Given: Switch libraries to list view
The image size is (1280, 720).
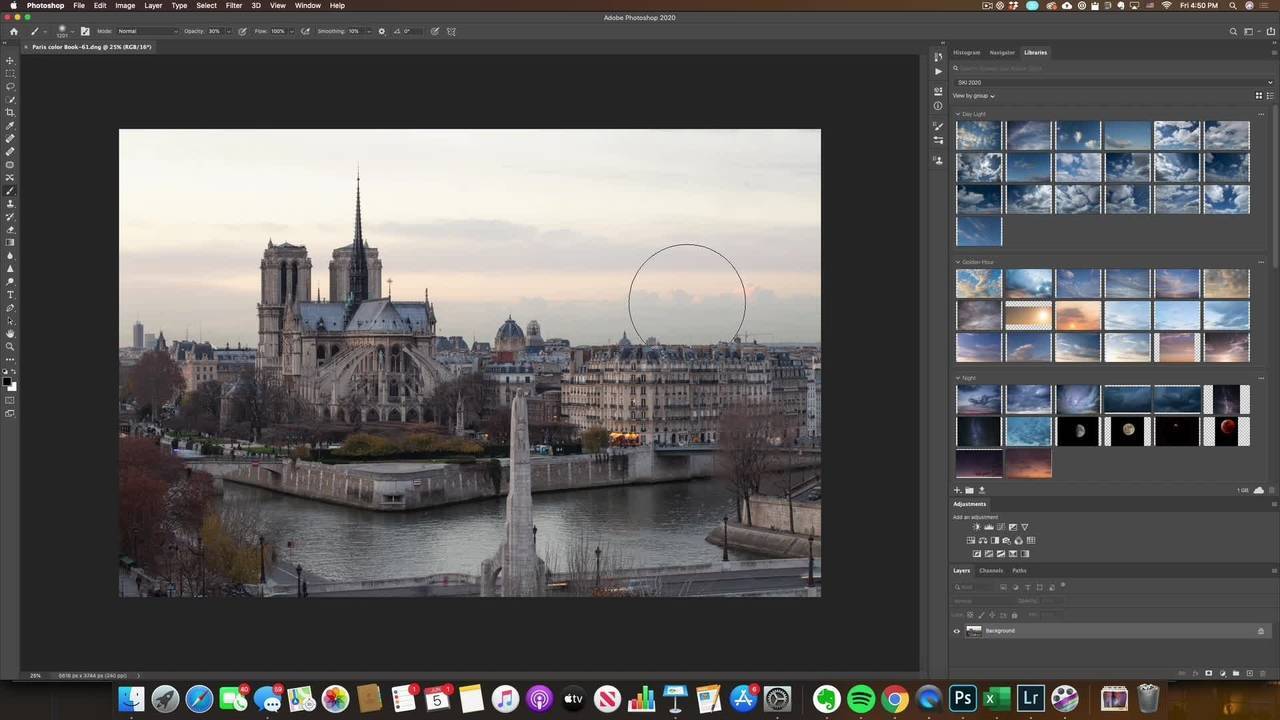Looking at the screenshot, I should click(x=1270, y=96).
